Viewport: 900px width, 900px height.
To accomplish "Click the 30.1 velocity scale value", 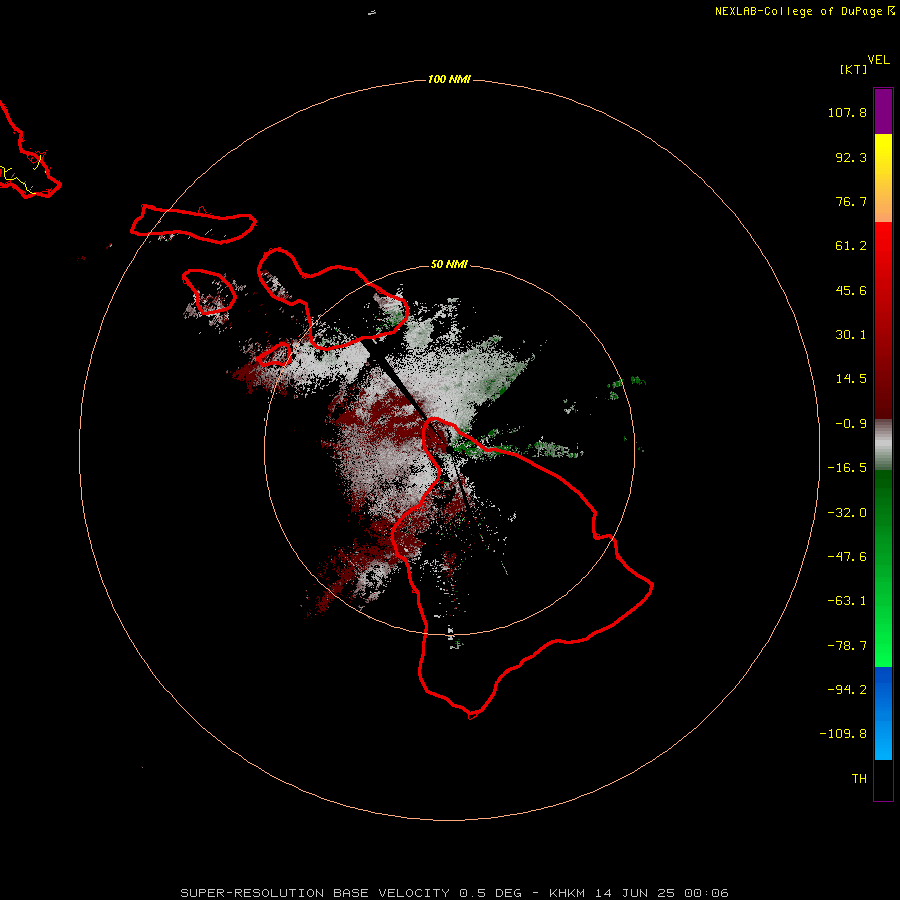I will [851, 335].
